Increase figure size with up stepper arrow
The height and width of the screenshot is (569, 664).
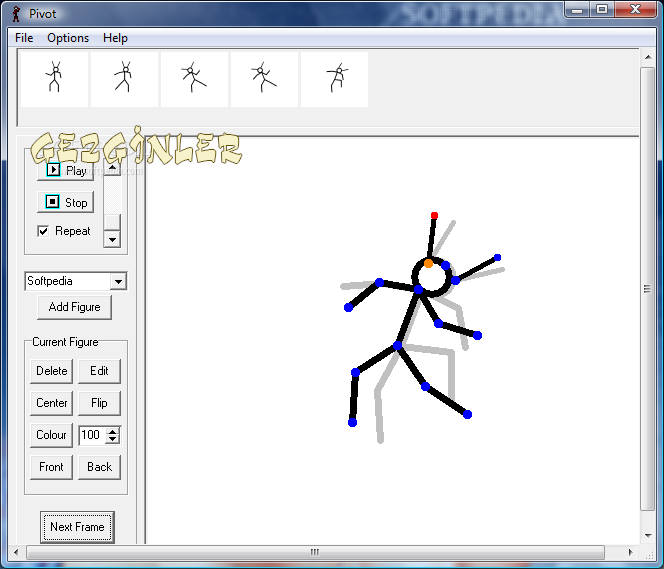coord(113,431)
